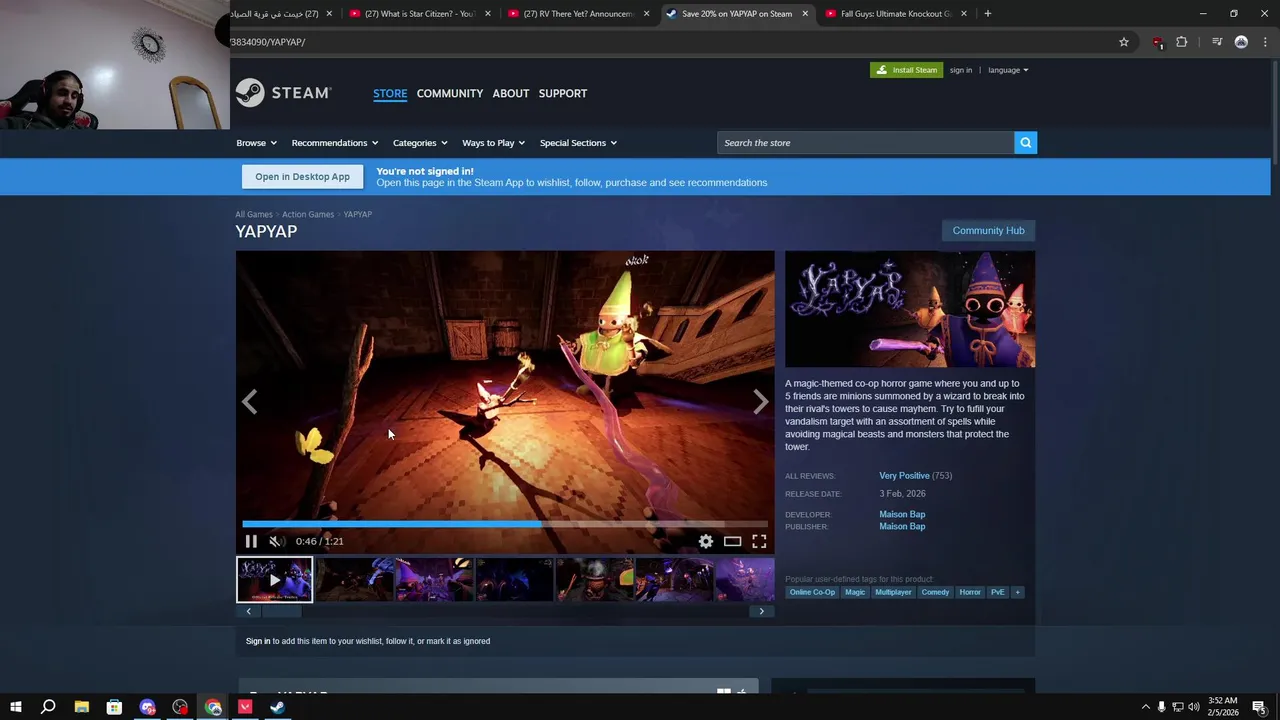
Task: Expand the Categories dropdown
Action: point(420,143)
